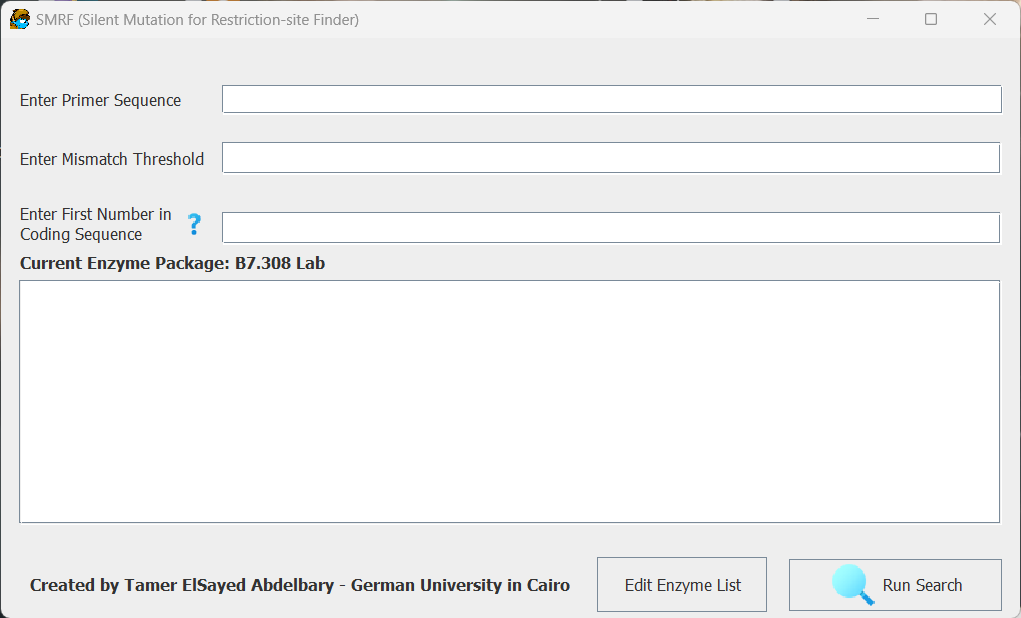The width and height of the screenshot is (1021, 618).
Task: Minimize the SMRF window
Action: pos(872,19)
